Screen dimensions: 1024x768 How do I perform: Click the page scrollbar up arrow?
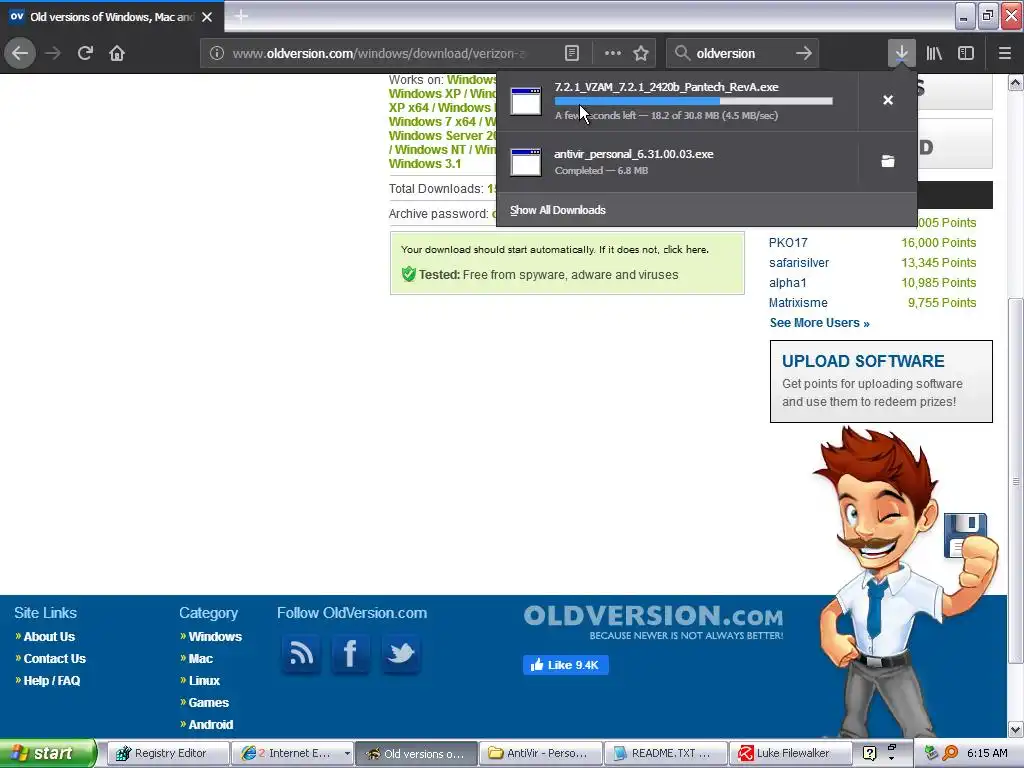click(x=1016, y=83)
